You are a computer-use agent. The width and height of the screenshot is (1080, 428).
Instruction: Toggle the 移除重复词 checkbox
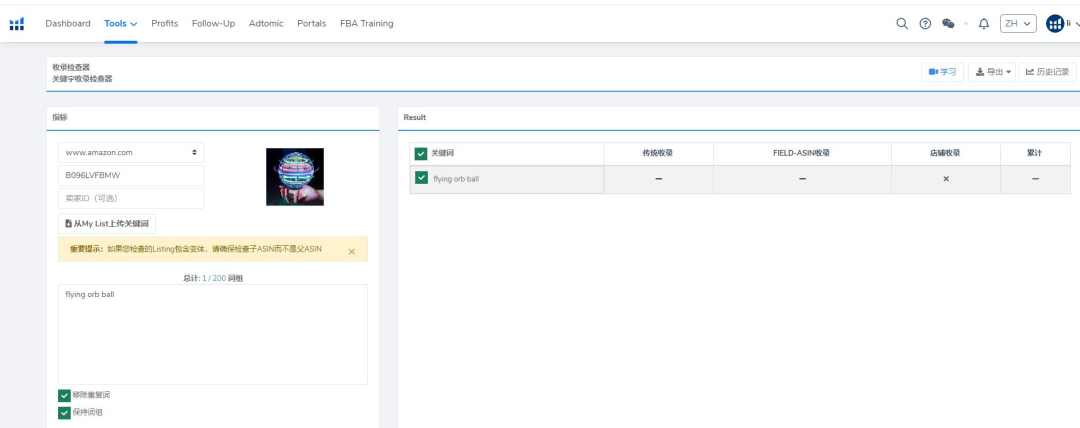65,395
